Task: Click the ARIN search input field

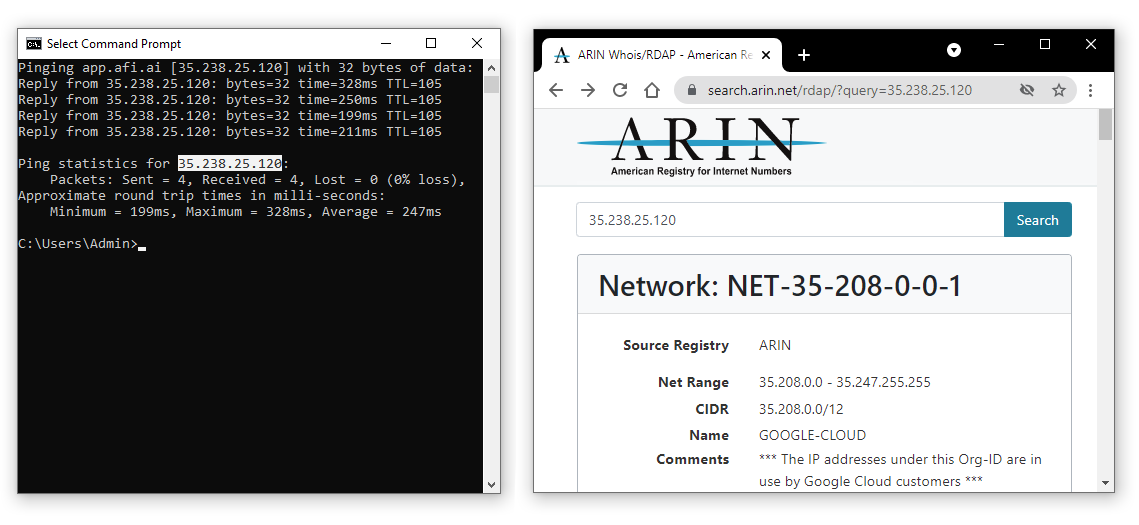Action: pyautogui.click(x=790, y=220)
